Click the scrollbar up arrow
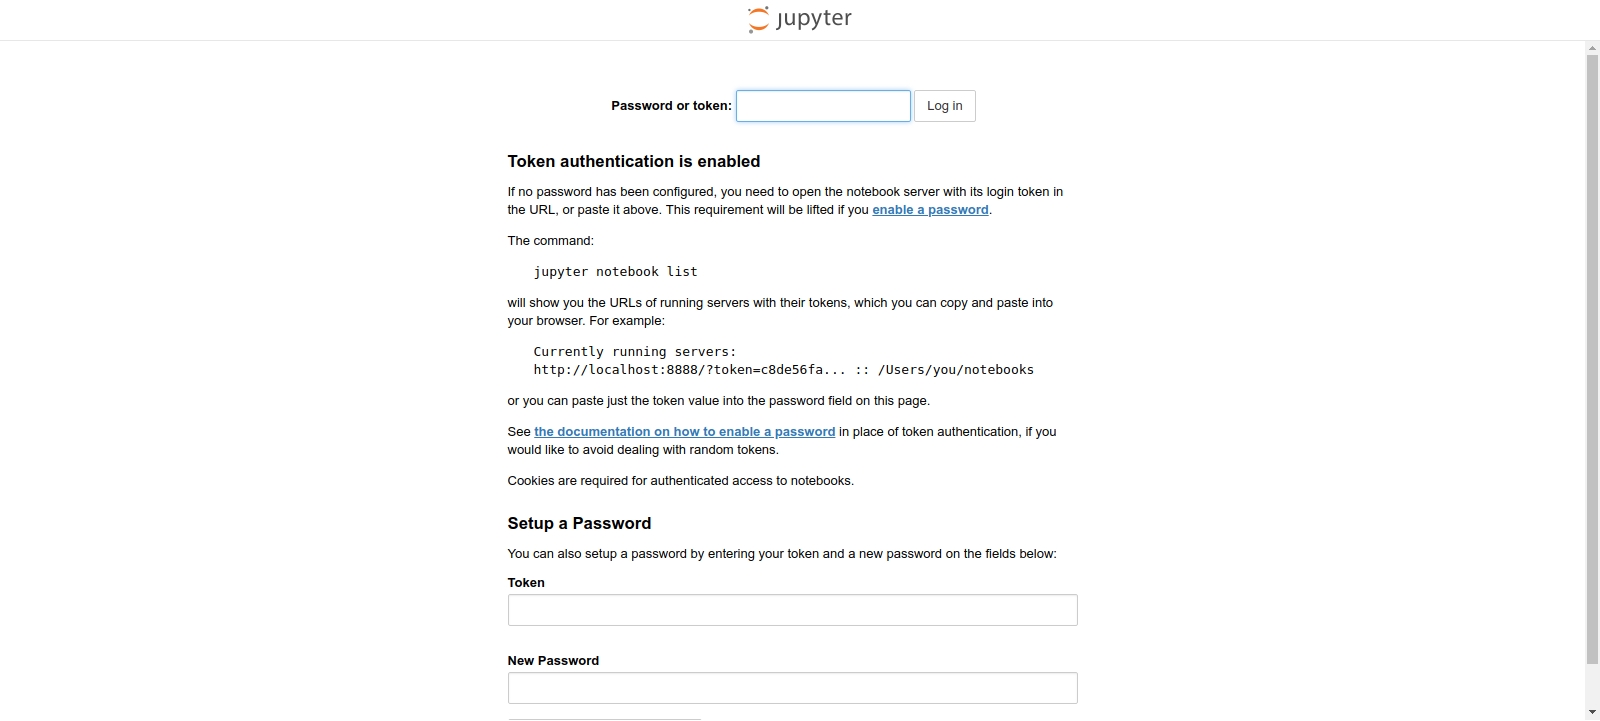This screenshot has height=721, width=1600. [x=1592, y=48]
